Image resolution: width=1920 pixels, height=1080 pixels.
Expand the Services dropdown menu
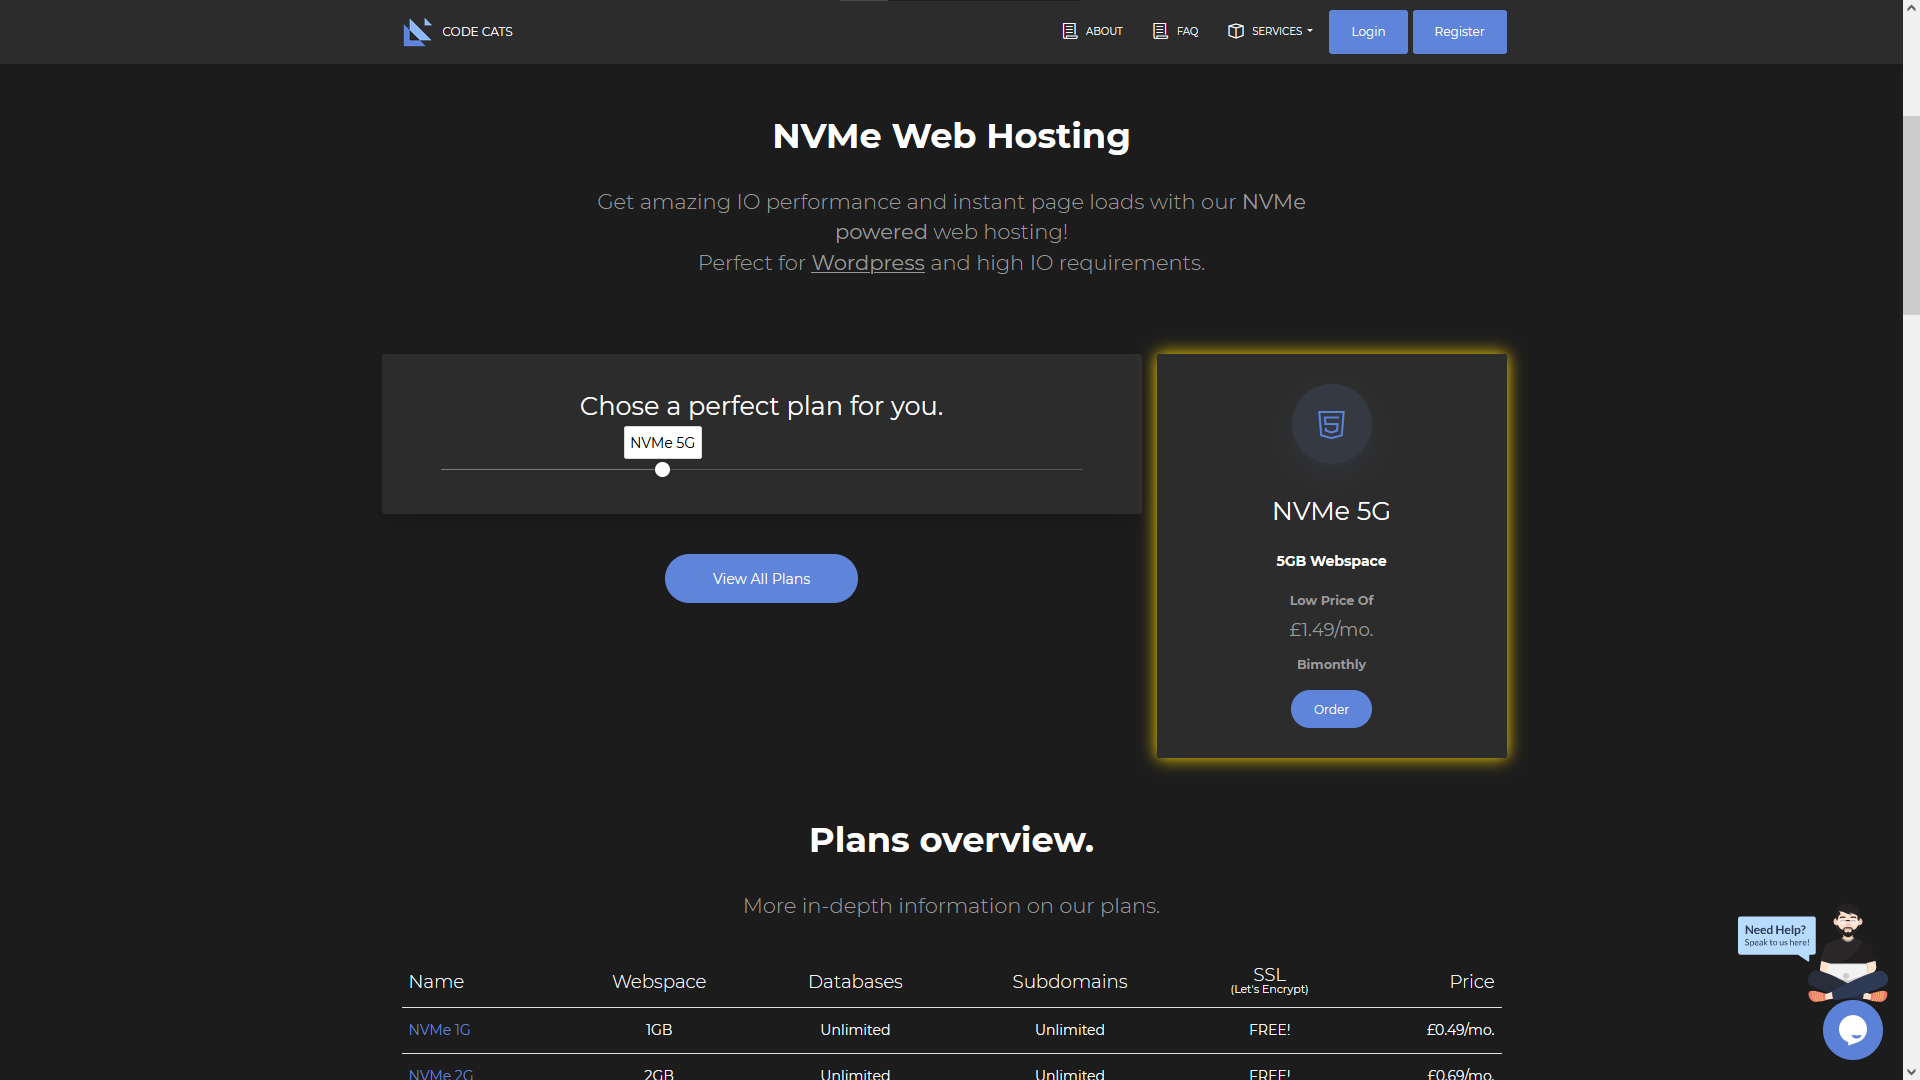pyautogui.click(x=1270, y=31)
